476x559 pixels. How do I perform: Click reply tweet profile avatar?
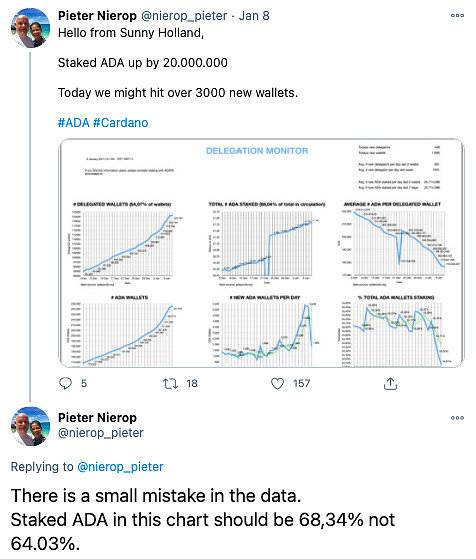coord(30,426)
